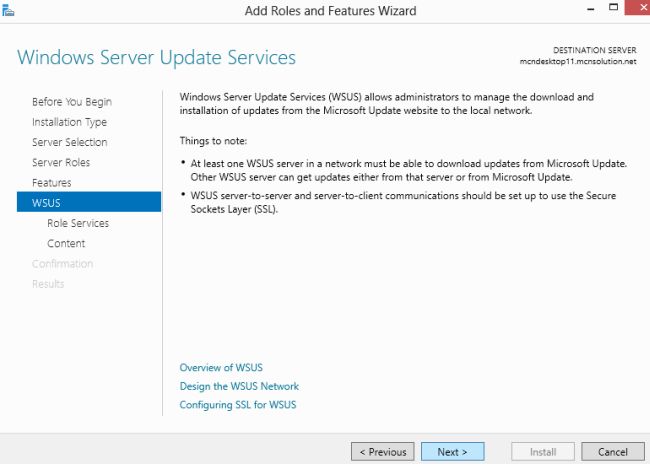Click the wizard icon in the title bar
650x464 pixels.
(8, 10)
